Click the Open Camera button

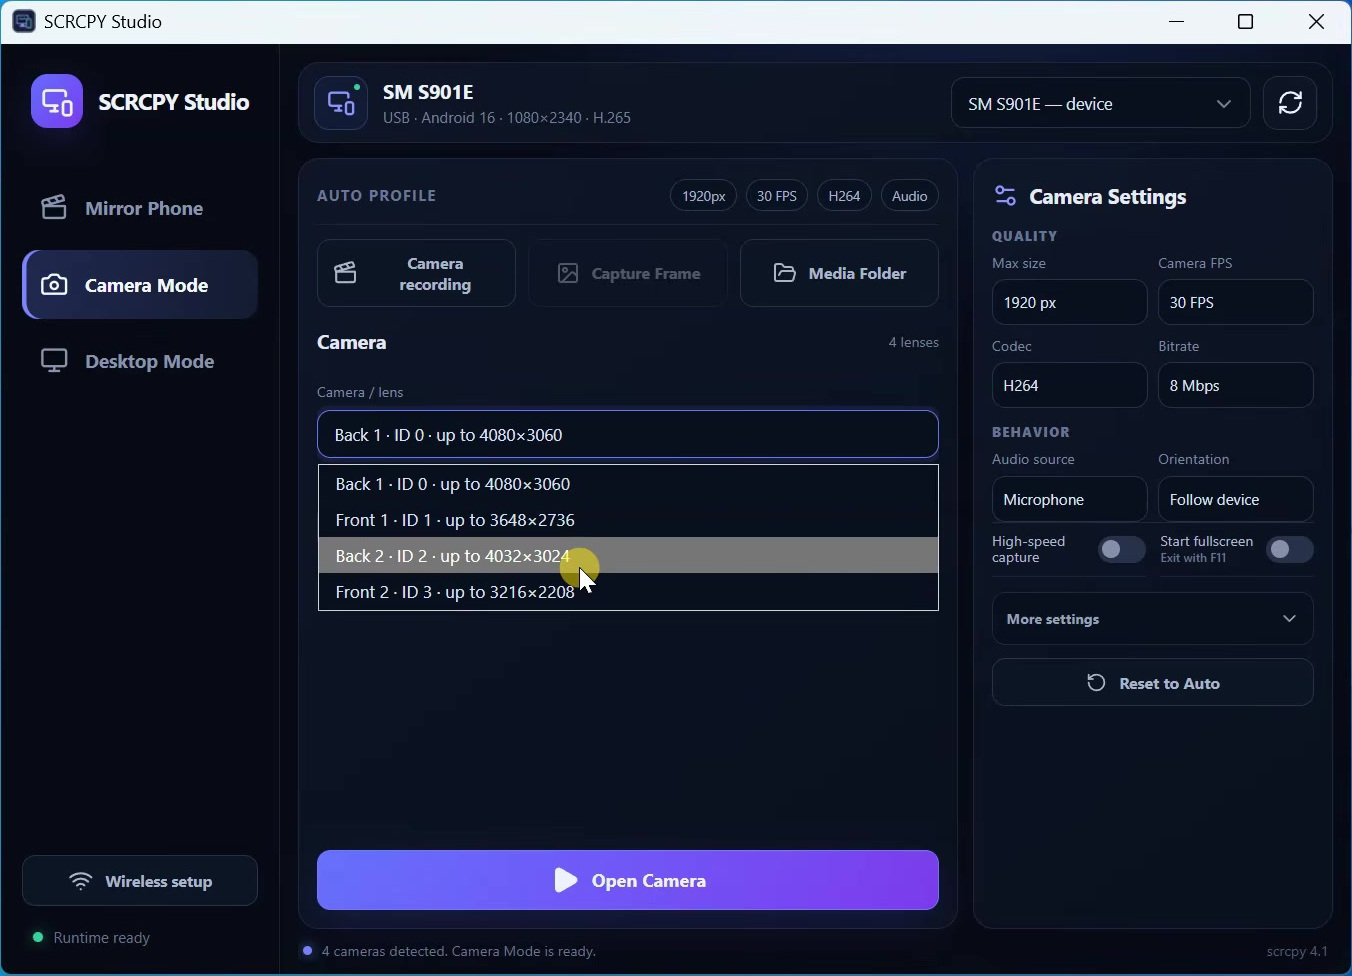pos(629,880)
